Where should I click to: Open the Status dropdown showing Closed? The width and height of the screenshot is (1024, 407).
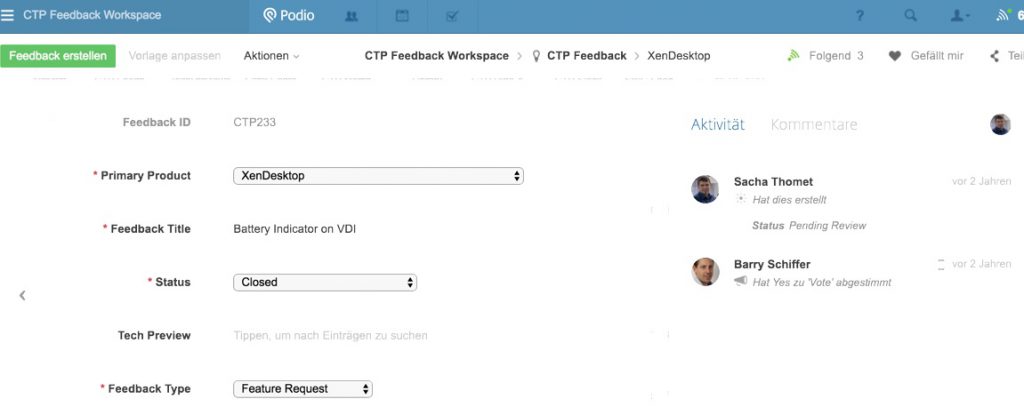[x=324, y=282]
